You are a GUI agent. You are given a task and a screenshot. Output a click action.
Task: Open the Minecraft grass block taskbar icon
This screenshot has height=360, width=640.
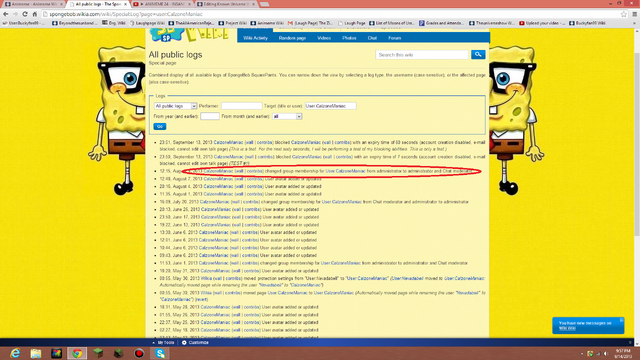98,353
